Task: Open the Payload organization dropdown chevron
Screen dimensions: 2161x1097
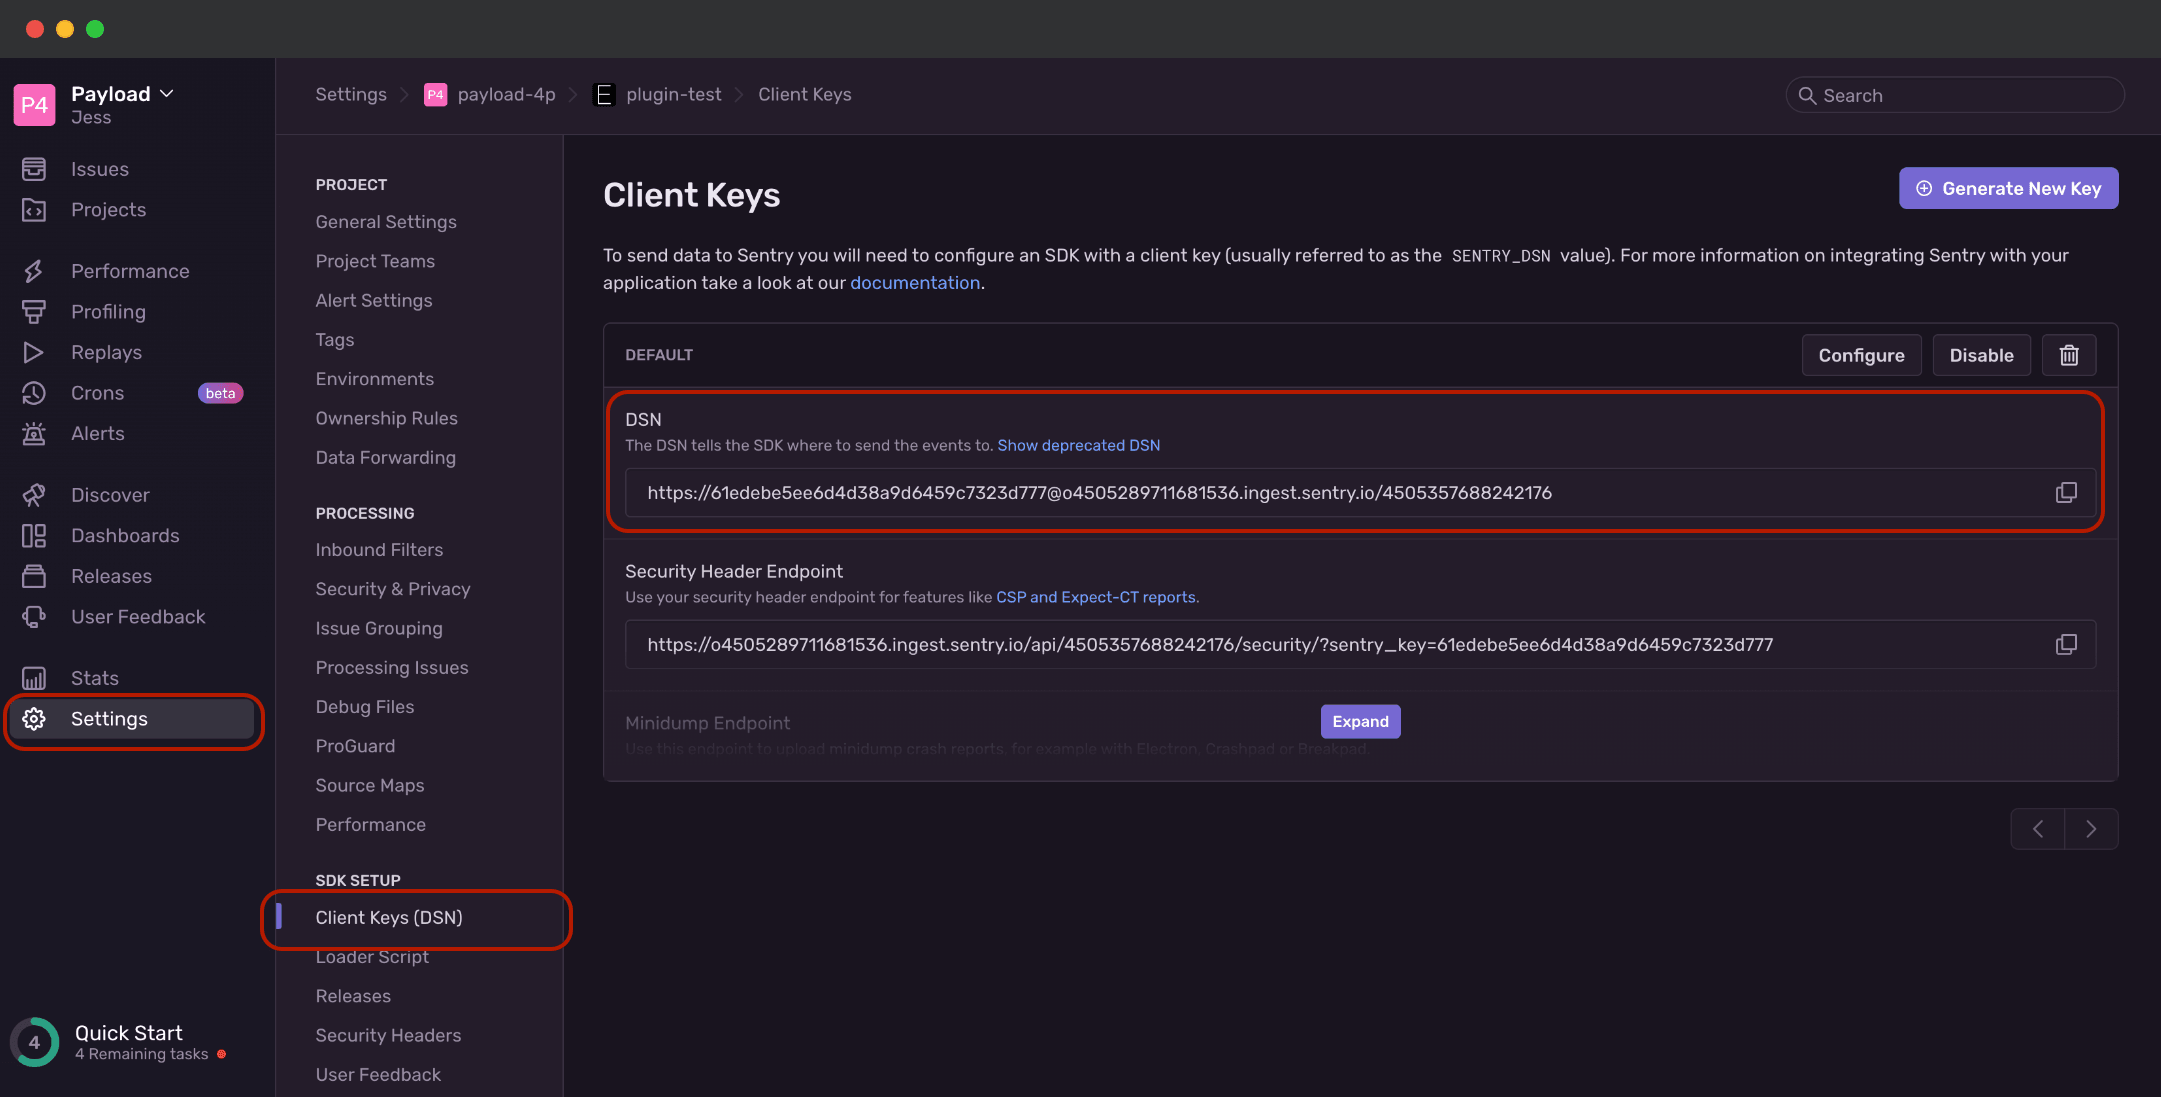Action: [x=167, y=94]
